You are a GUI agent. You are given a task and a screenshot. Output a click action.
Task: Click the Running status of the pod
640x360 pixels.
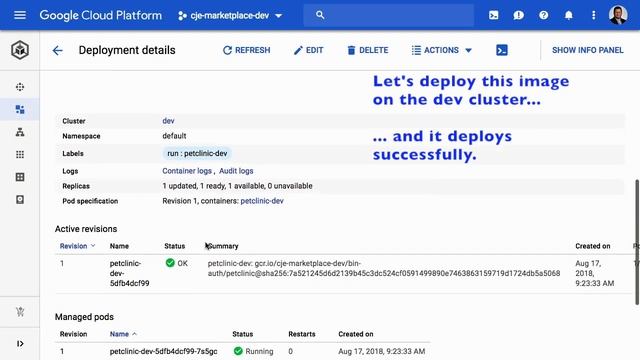(253, 351)
